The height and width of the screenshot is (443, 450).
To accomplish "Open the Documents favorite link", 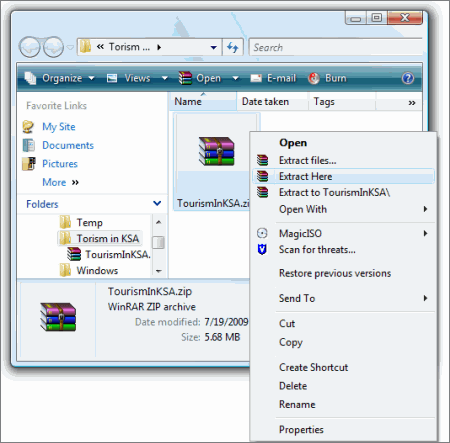I will click(x=68, y=145).
